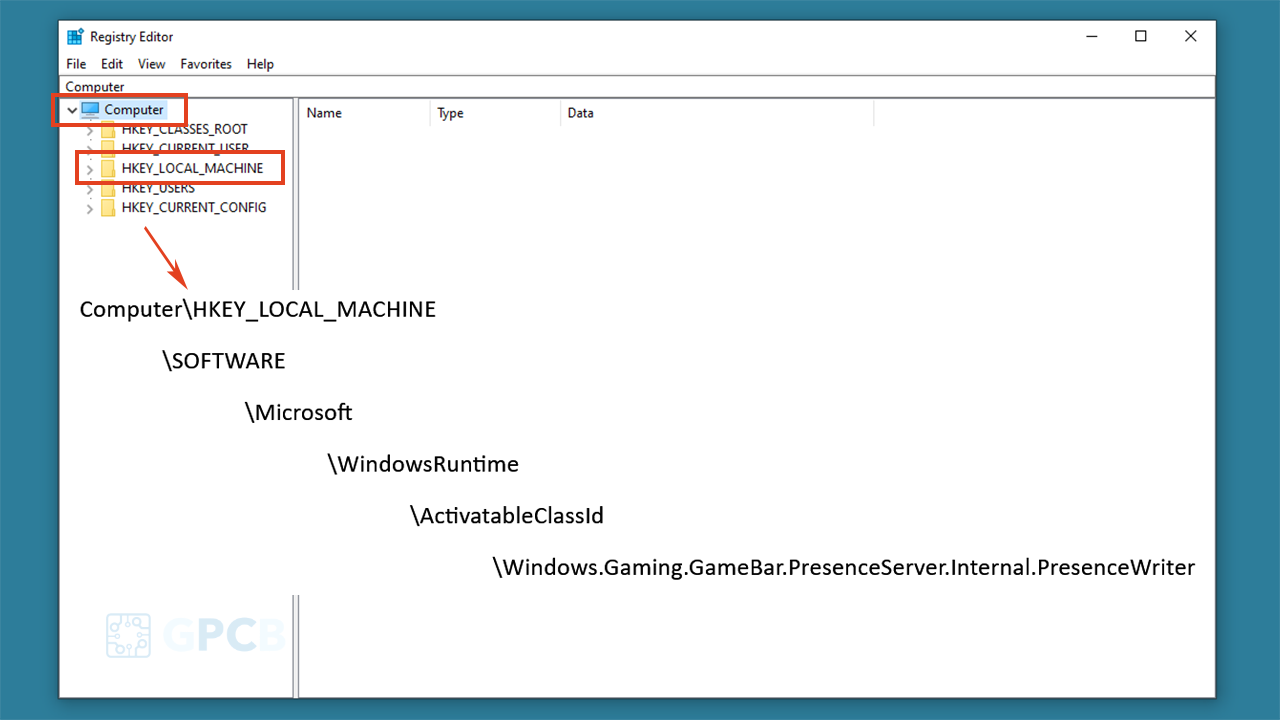Minimize the Registry Editor window
This screenshot has height=720, width=1280.
(x=1091, y=36)
